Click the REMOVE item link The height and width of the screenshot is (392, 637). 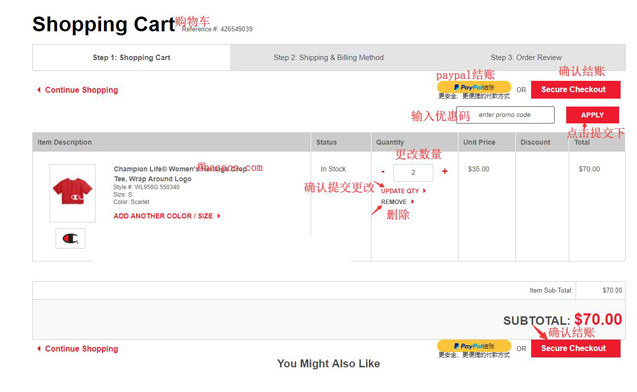pos(397,202)
